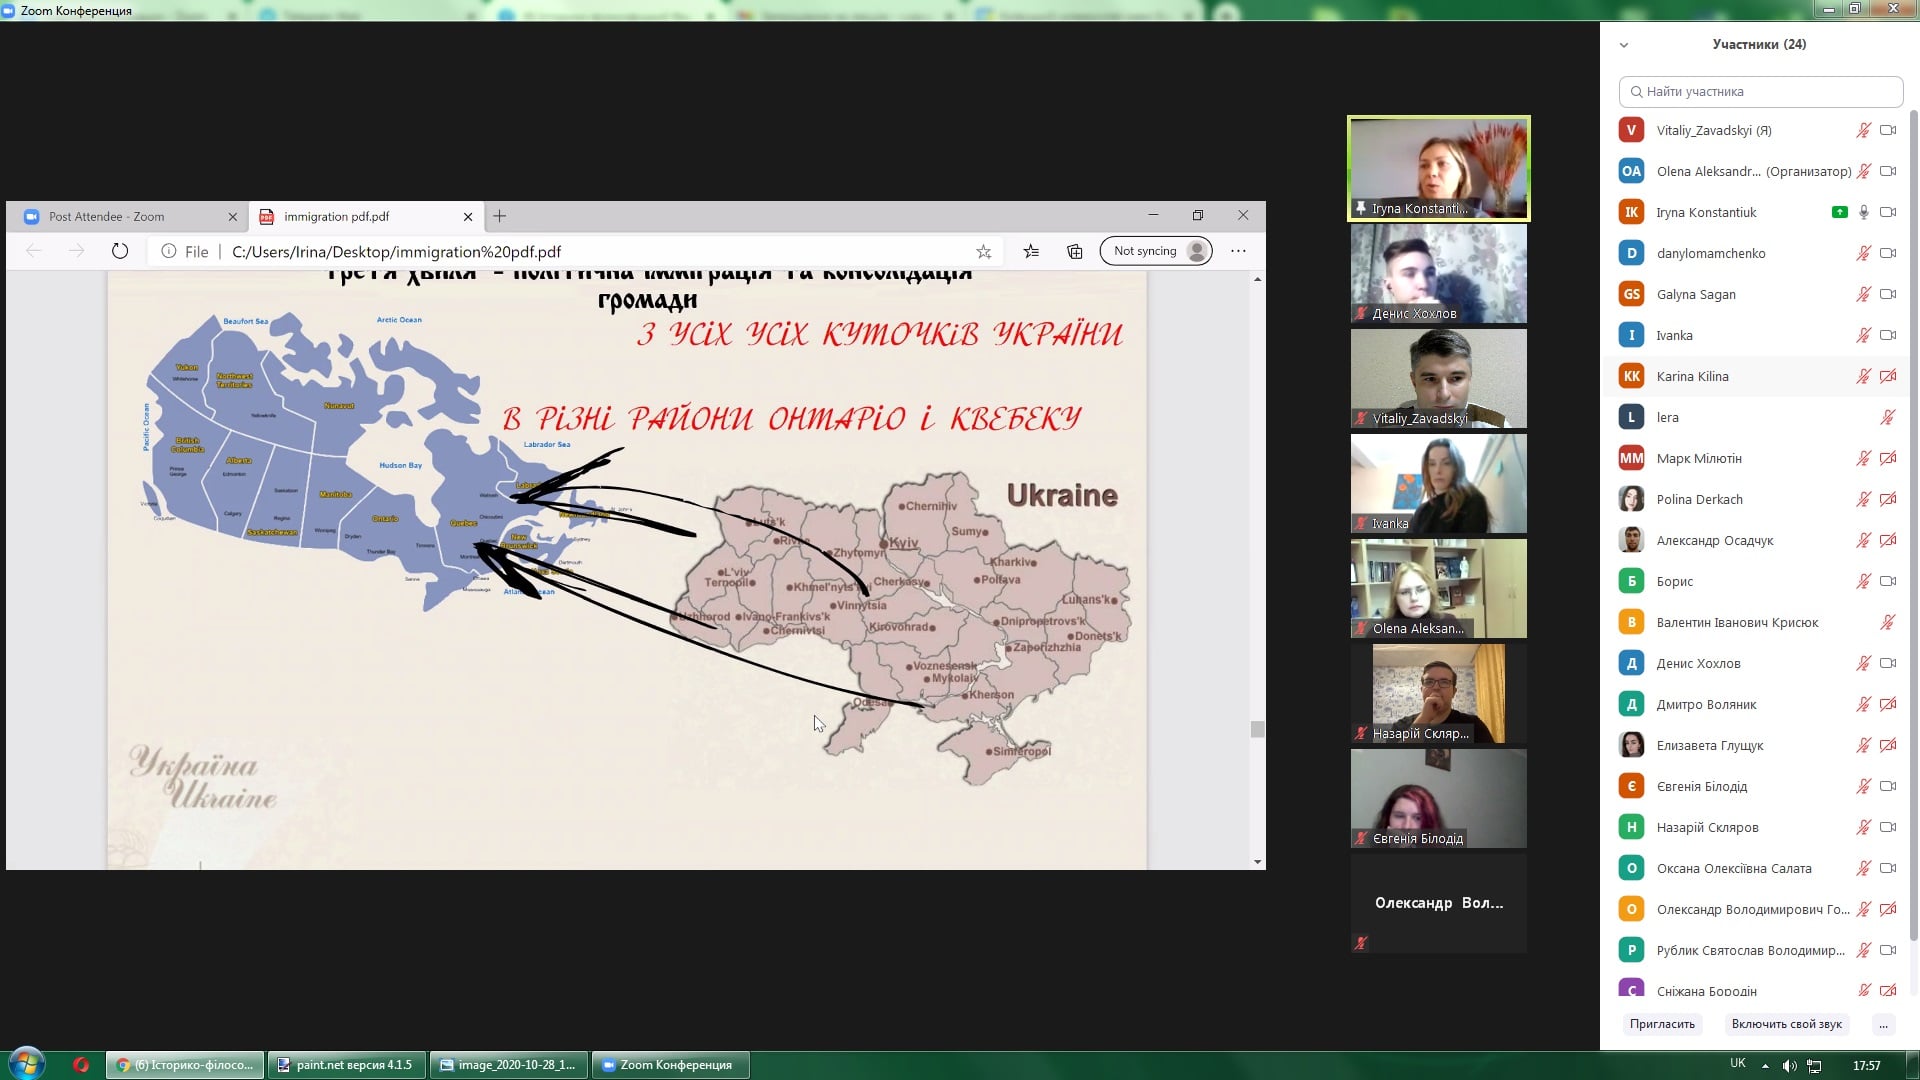Toggle Iryna Konstantiuk's microphone icon
The width and height of the screenshot is (1920, 1080).
point(1864,212)
